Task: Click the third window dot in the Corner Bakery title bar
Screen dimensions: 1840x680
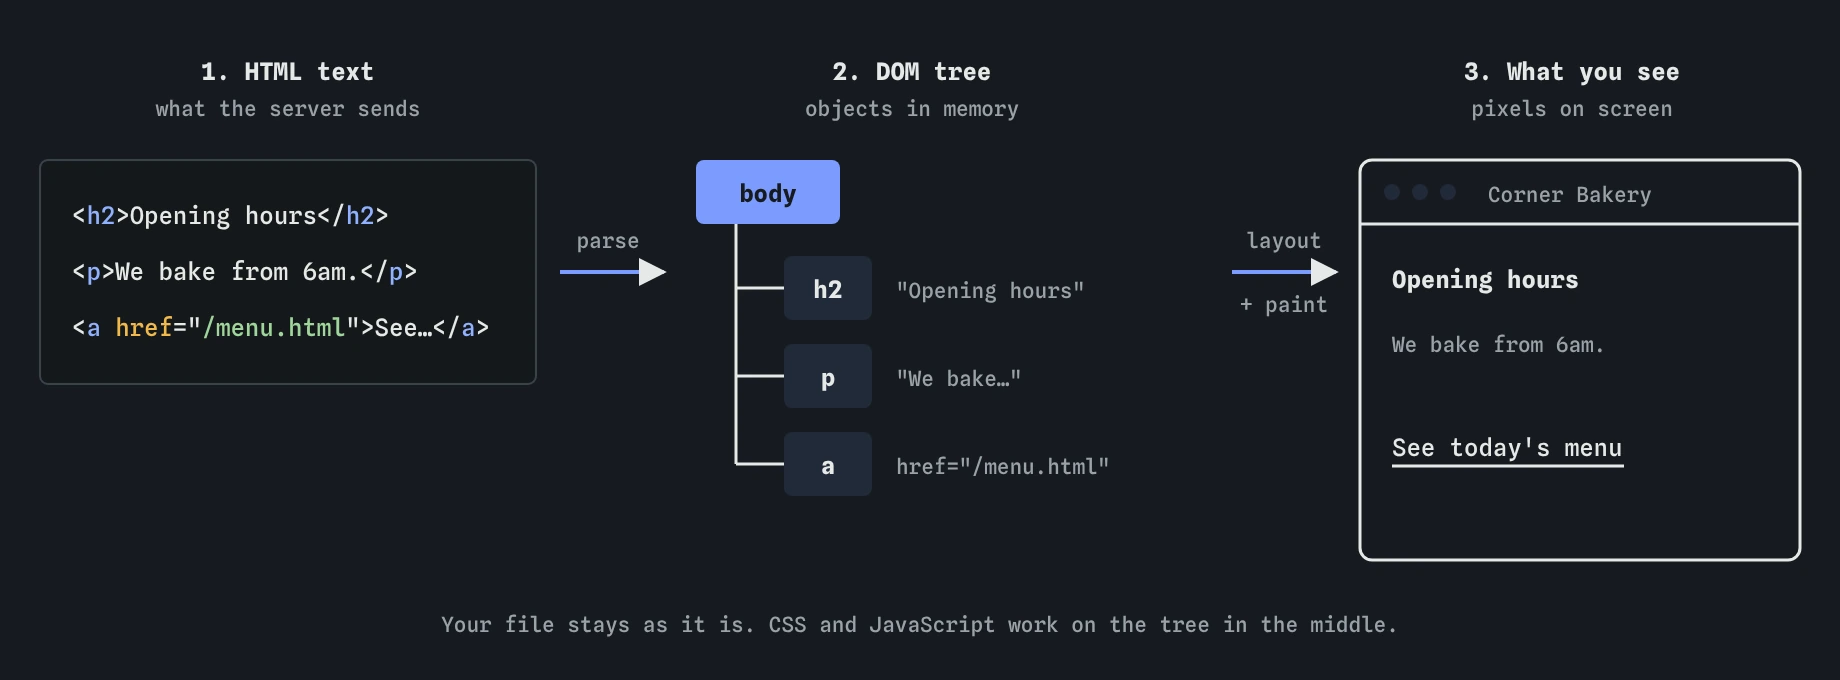Action: 1448,192
